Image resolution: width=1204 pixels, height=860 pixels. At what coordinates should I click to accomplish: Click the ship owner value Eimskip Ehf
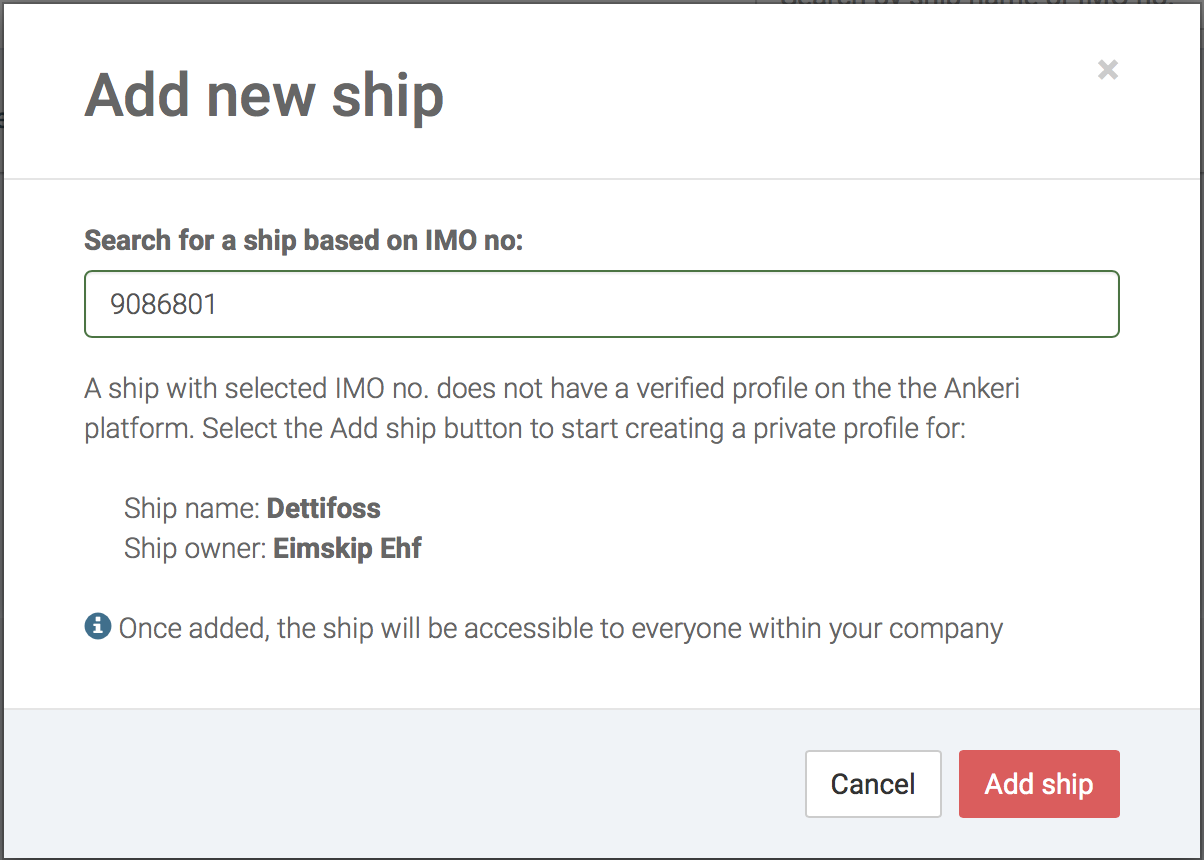click(347, 549)
